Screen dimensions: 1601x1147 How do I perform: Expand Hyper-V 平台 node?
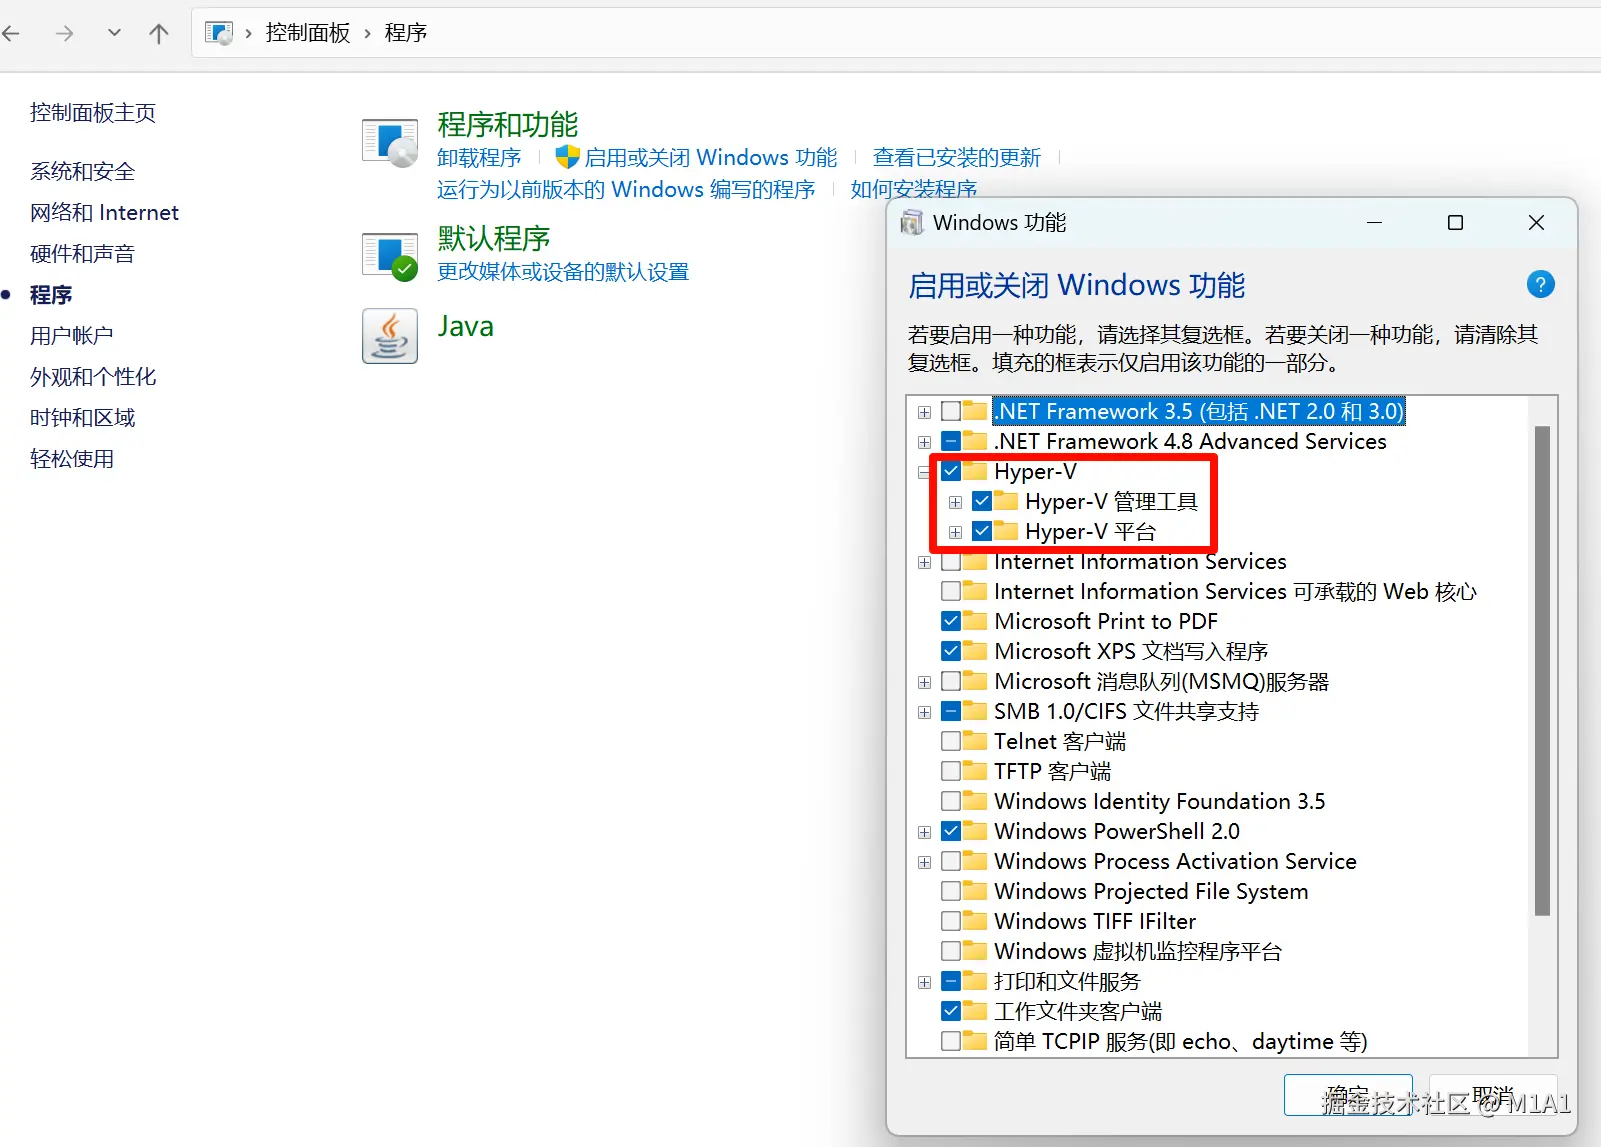point(955,532)
